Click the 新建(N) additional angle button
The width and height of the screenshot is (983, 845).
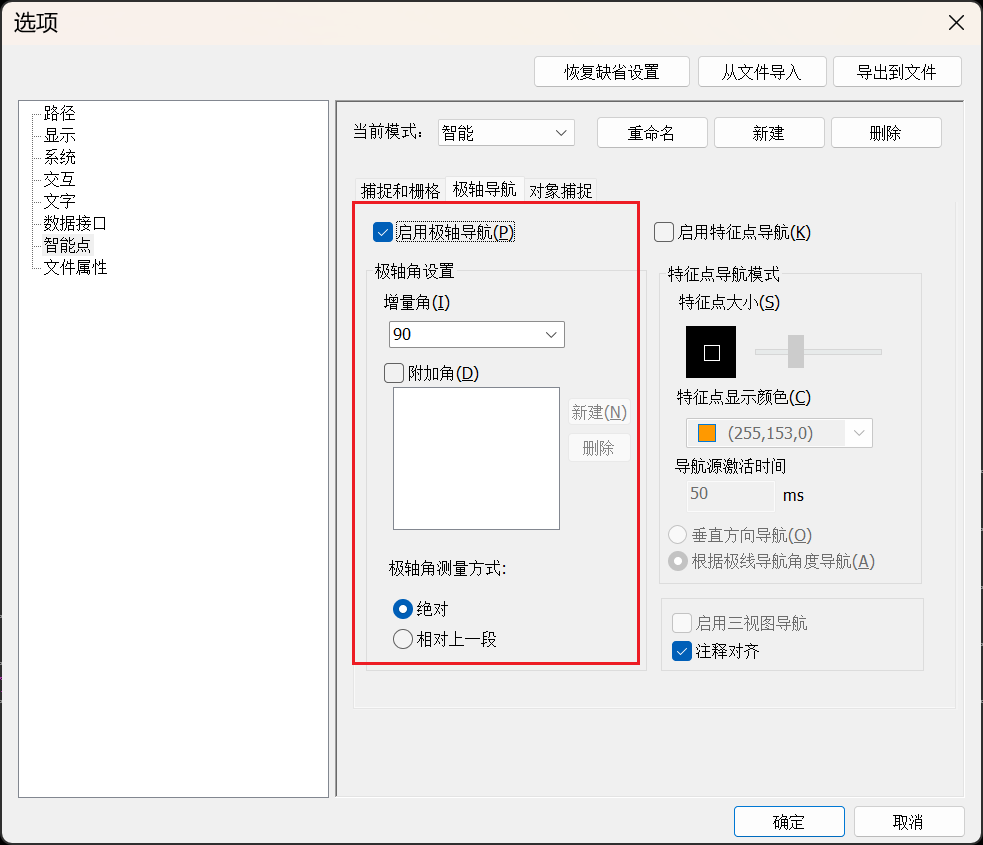pyautogui.click(x=599, y=412)
